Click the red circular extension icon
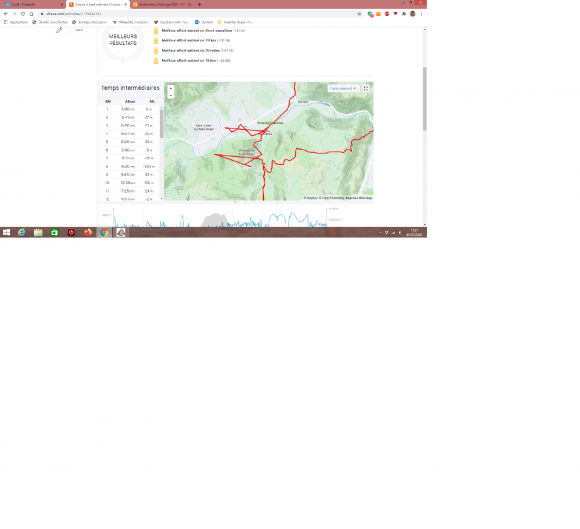 click(x=387, y=14)
